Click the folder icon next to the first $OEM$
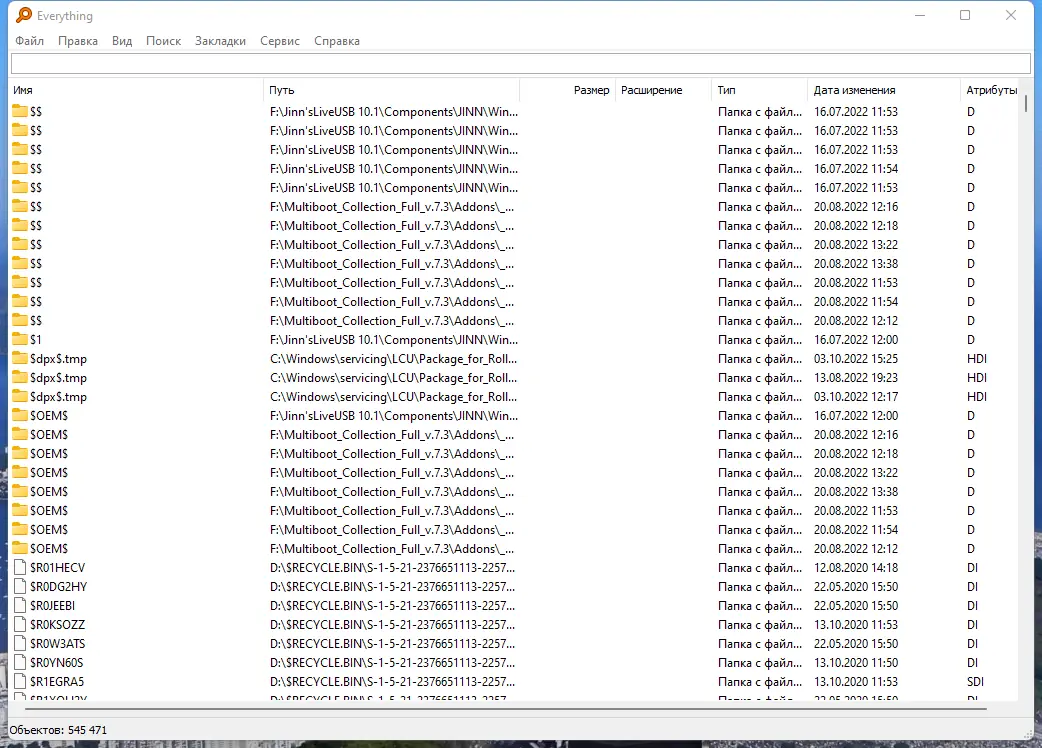1042x748 pixels. (x=20, y=415)
